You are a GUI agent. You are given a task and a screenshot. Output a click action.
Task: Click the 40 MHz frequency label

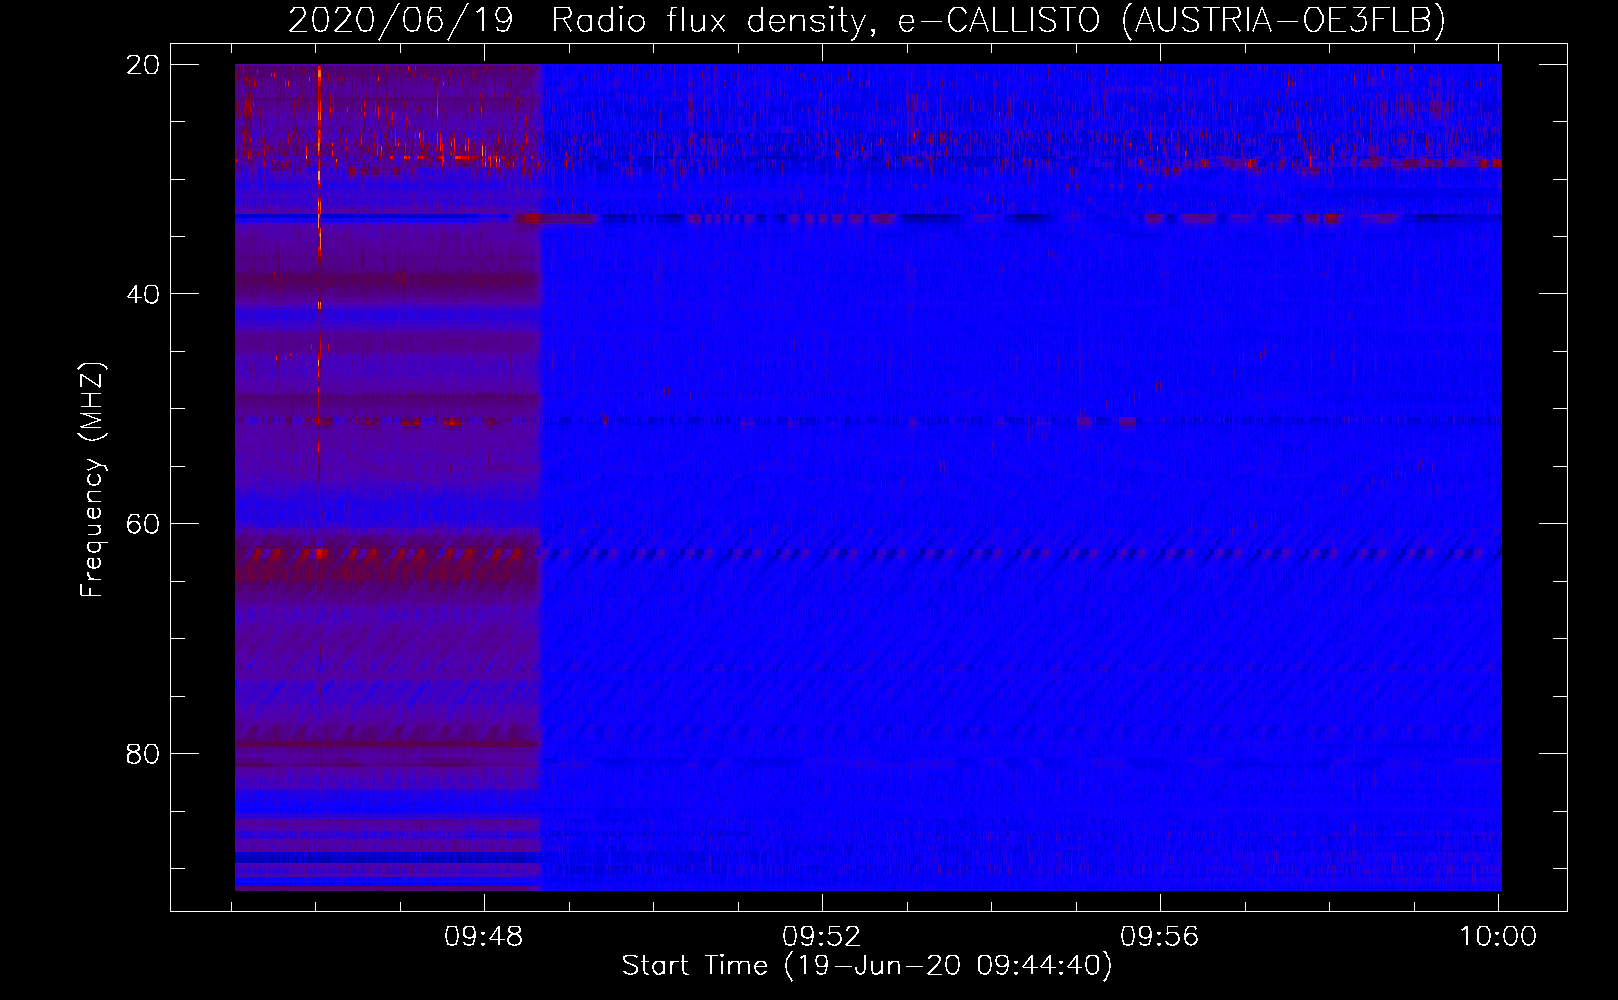click(143, 294)
